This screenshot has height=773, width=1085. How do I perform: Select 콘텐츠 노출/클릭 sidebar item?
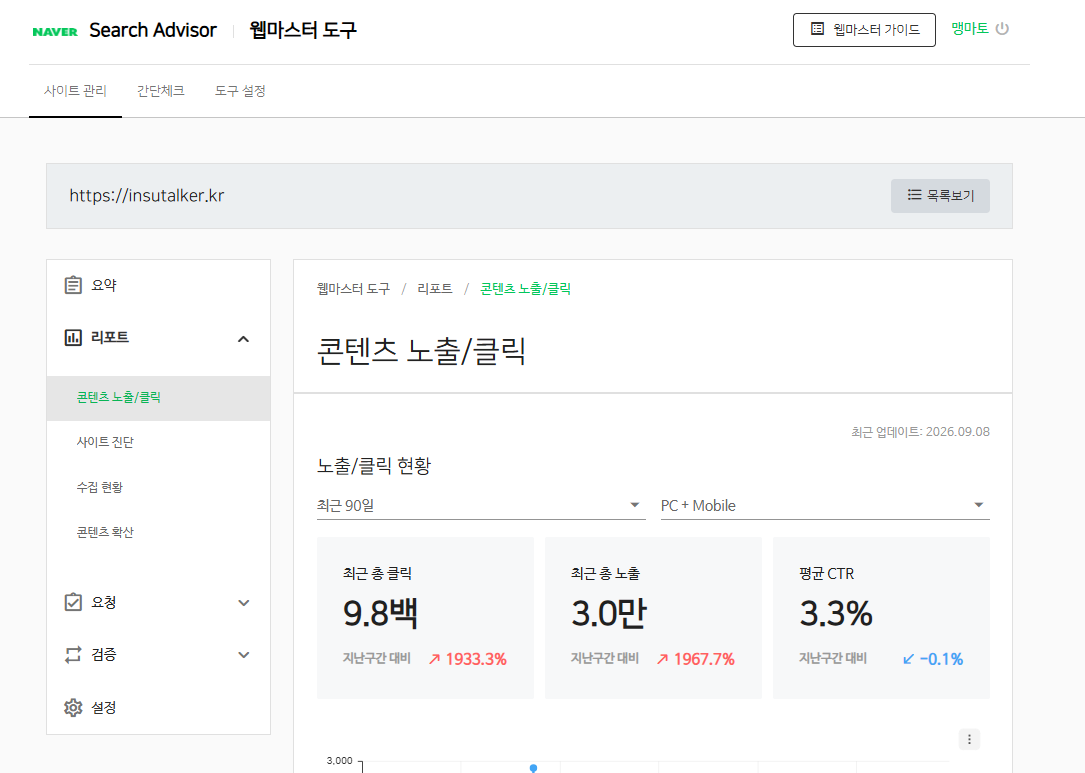158,398
